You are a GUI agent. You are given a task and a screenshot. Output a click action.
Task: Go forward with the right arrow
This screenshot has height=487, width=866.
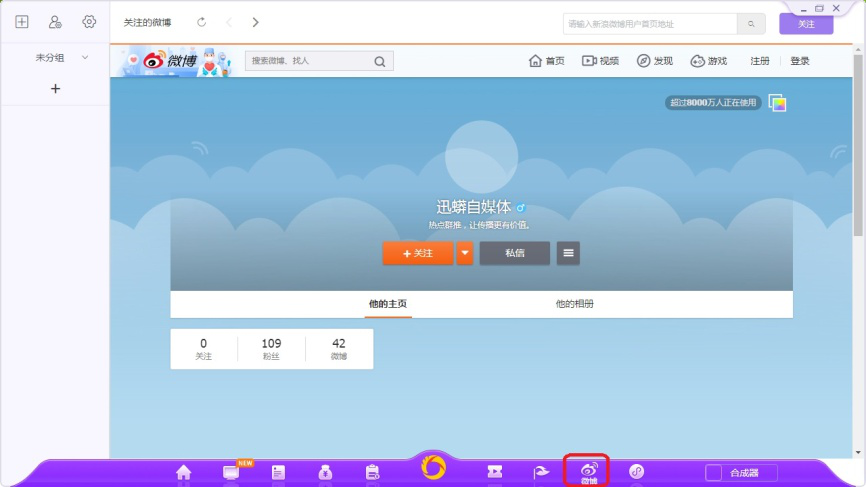(255, 22)
